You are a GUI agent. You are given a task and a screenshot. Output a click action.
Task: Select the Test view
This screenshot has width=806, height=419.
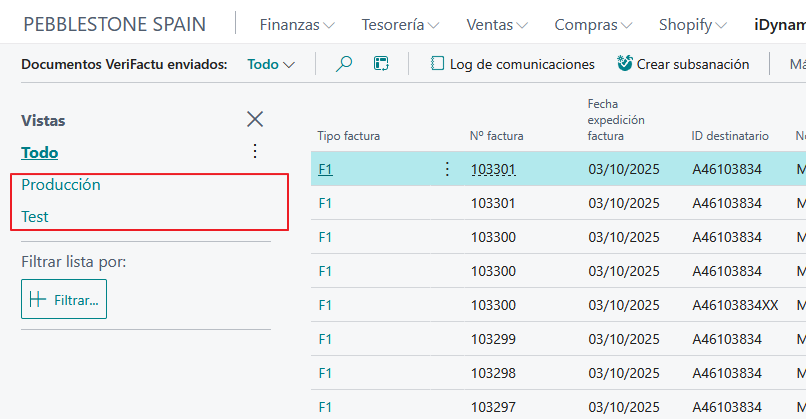click(34, 216)
